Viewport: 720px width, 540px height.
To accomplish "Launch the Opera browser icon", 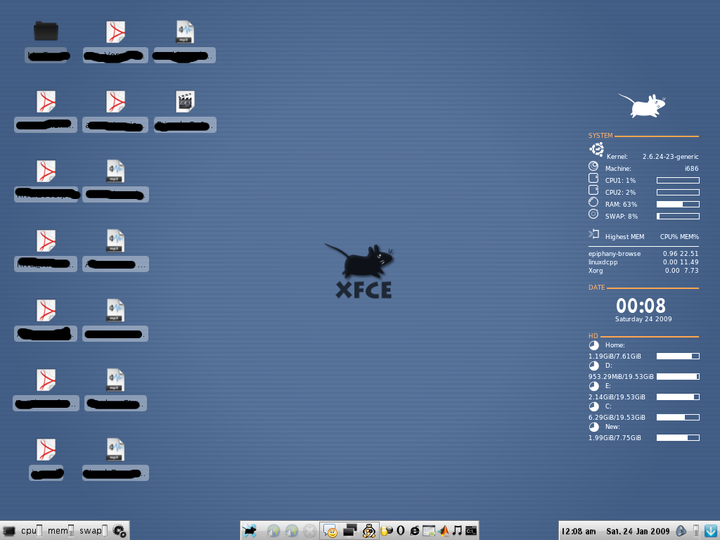I will [x=400, y=530].
